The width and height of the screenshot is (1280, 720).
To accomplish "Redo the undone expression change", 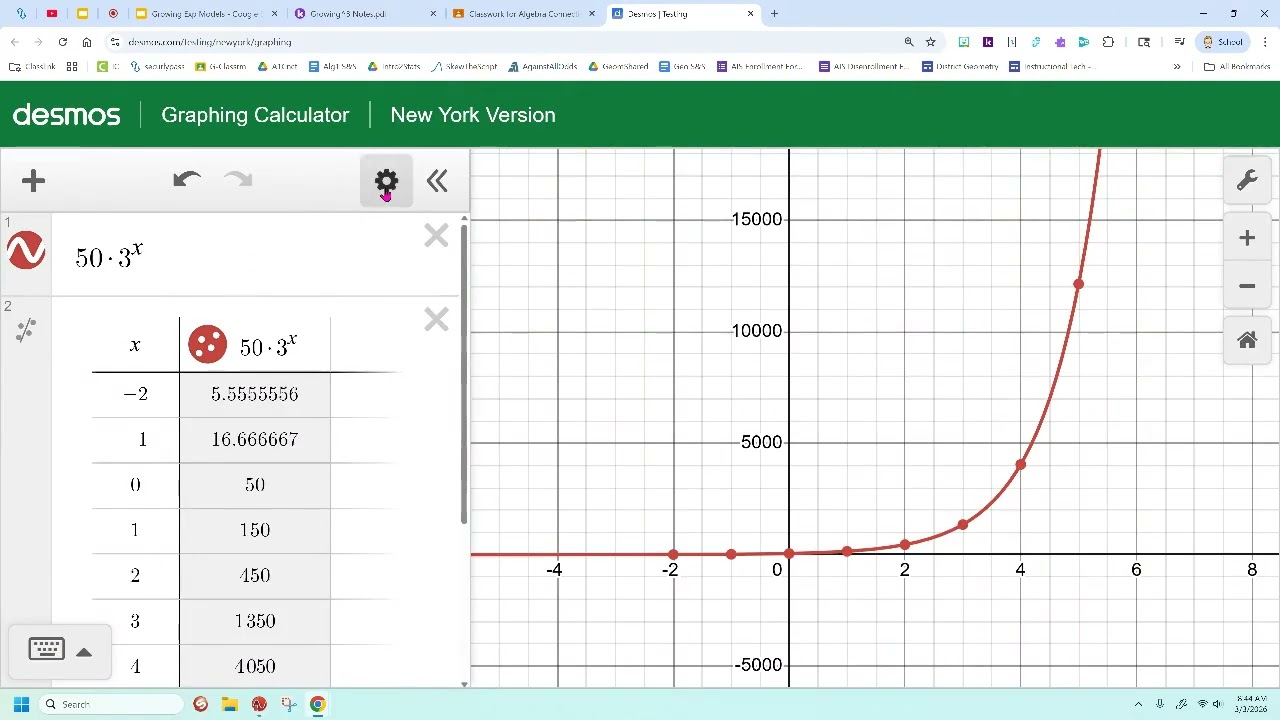I will tap(238, 180).
